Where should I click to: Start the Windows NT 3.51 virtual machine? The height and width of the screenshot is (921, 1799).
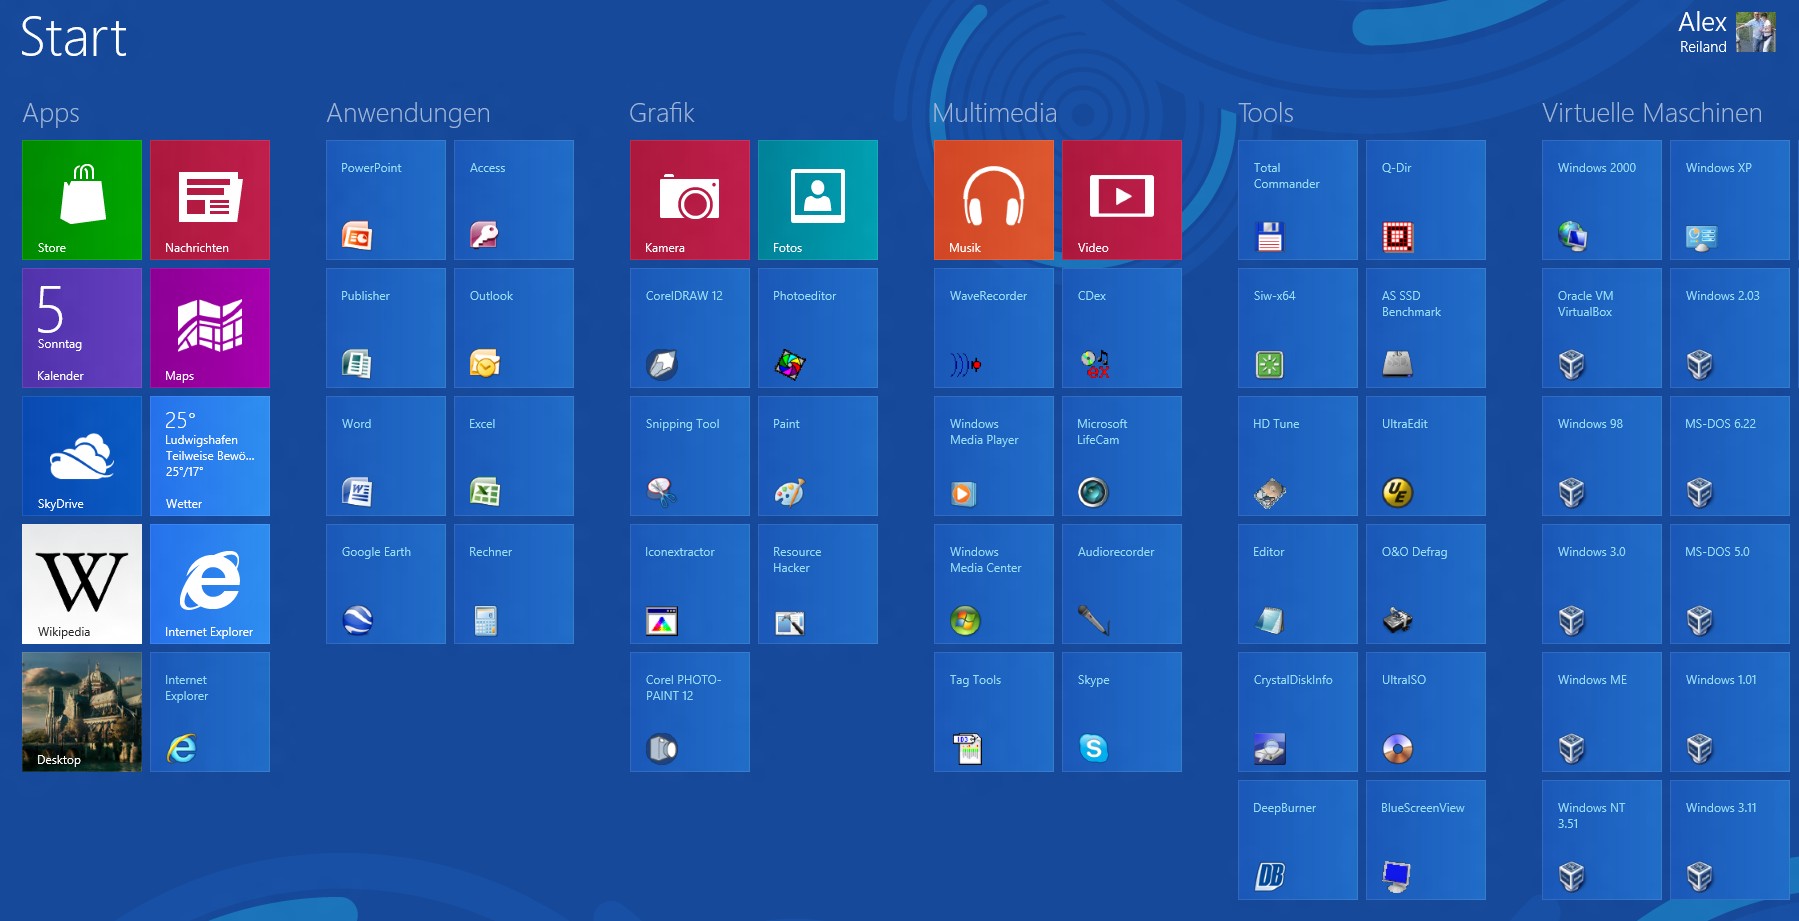pyautogui.click(x=1602, y=840)
